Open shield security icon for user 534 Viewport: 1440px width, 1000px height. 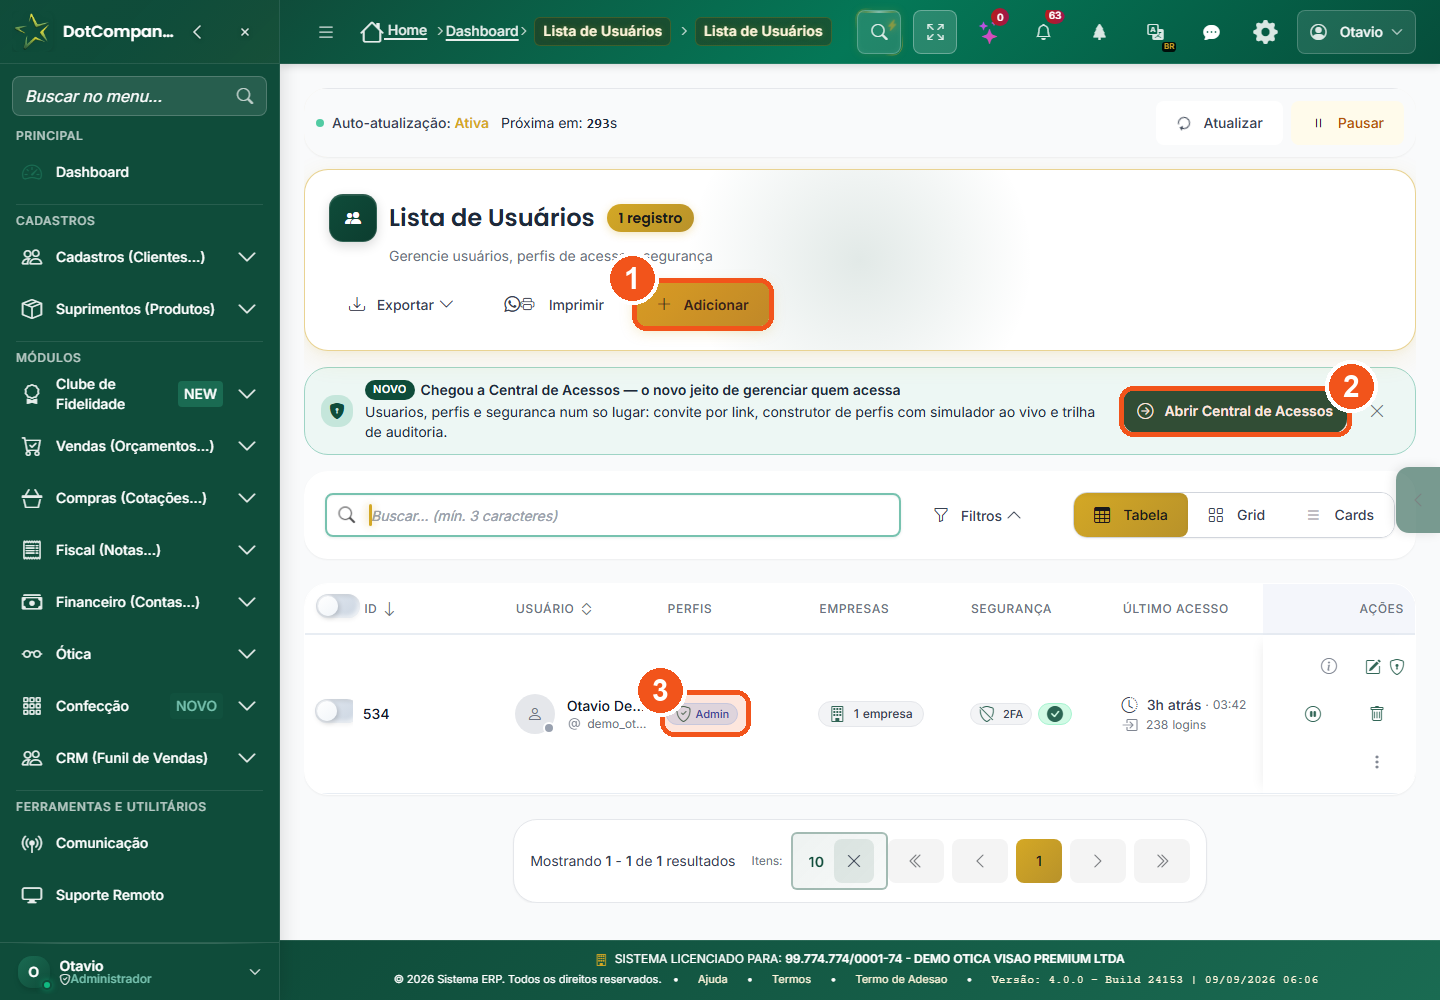[1397, 666]
